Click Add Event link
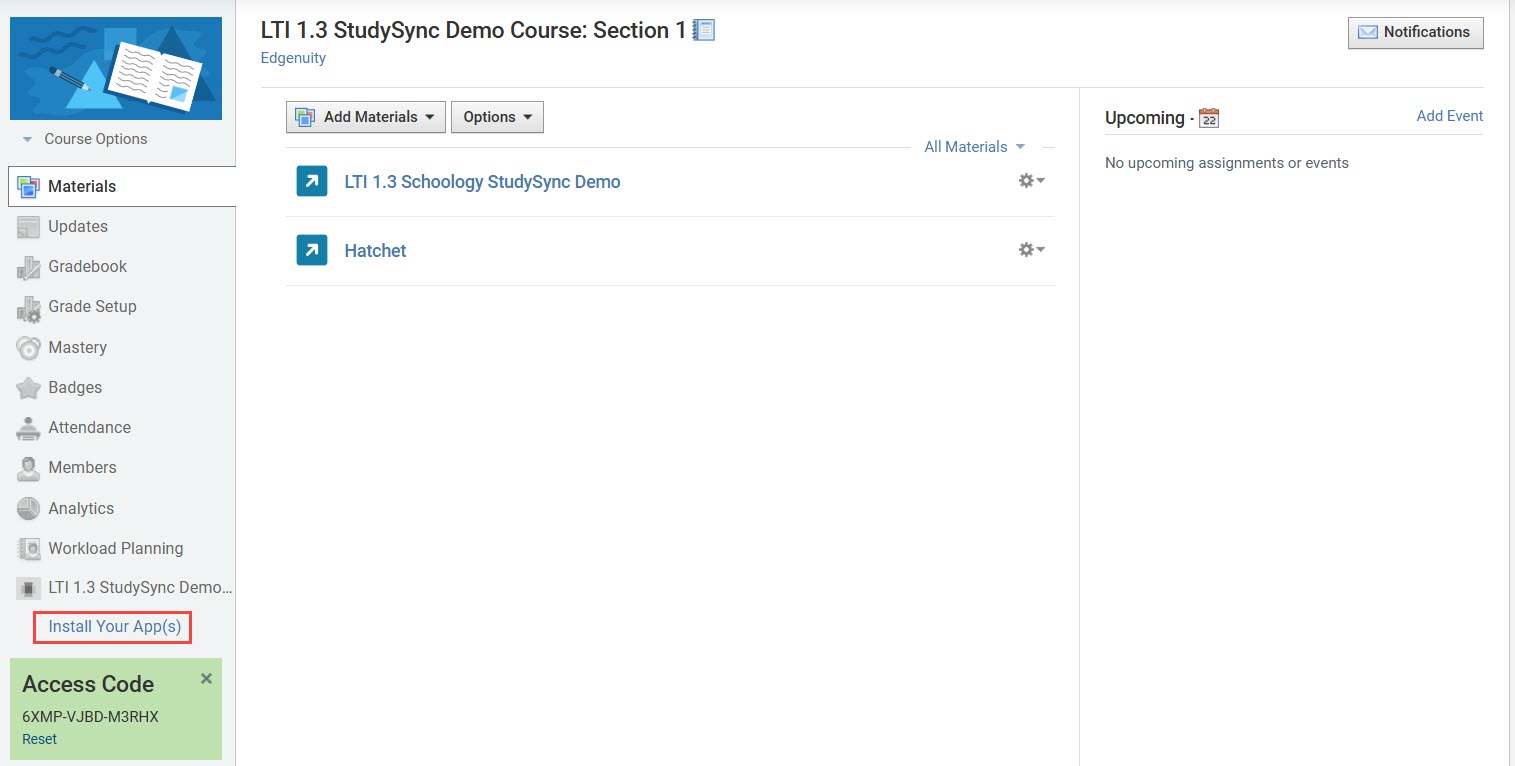1515x766 pixels. click(1450, 116)
